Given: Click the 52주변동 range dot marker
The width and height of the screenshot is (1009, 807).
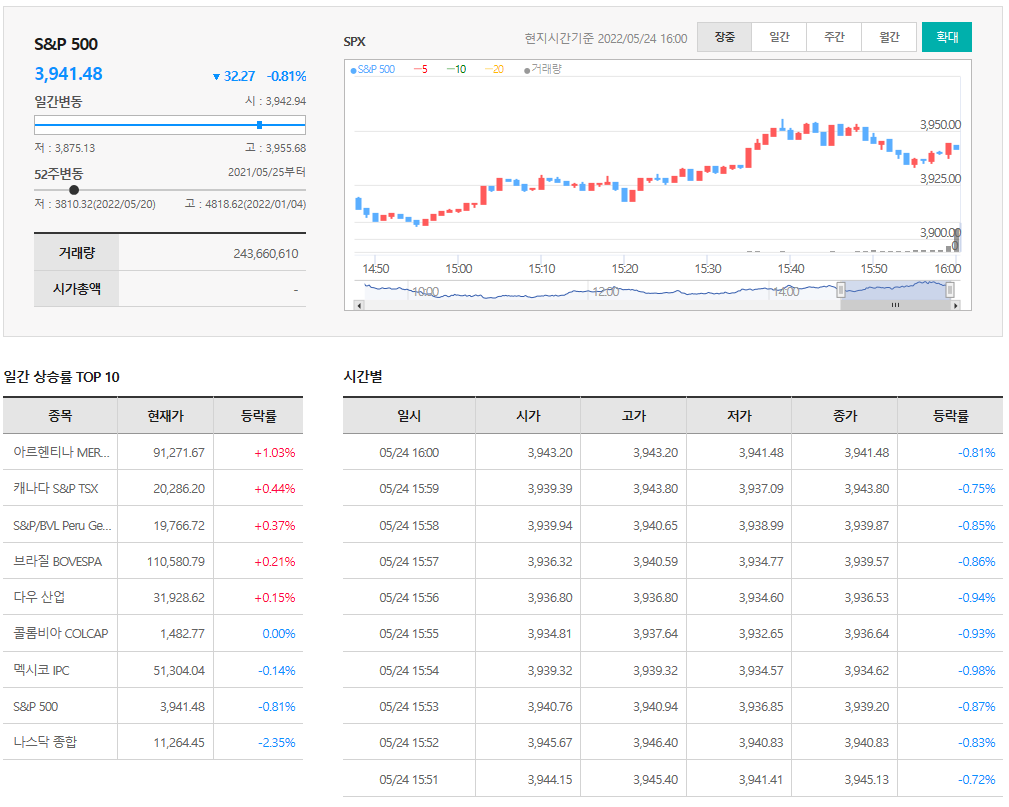Looking at the screenshot, I should tap(74, 190).
